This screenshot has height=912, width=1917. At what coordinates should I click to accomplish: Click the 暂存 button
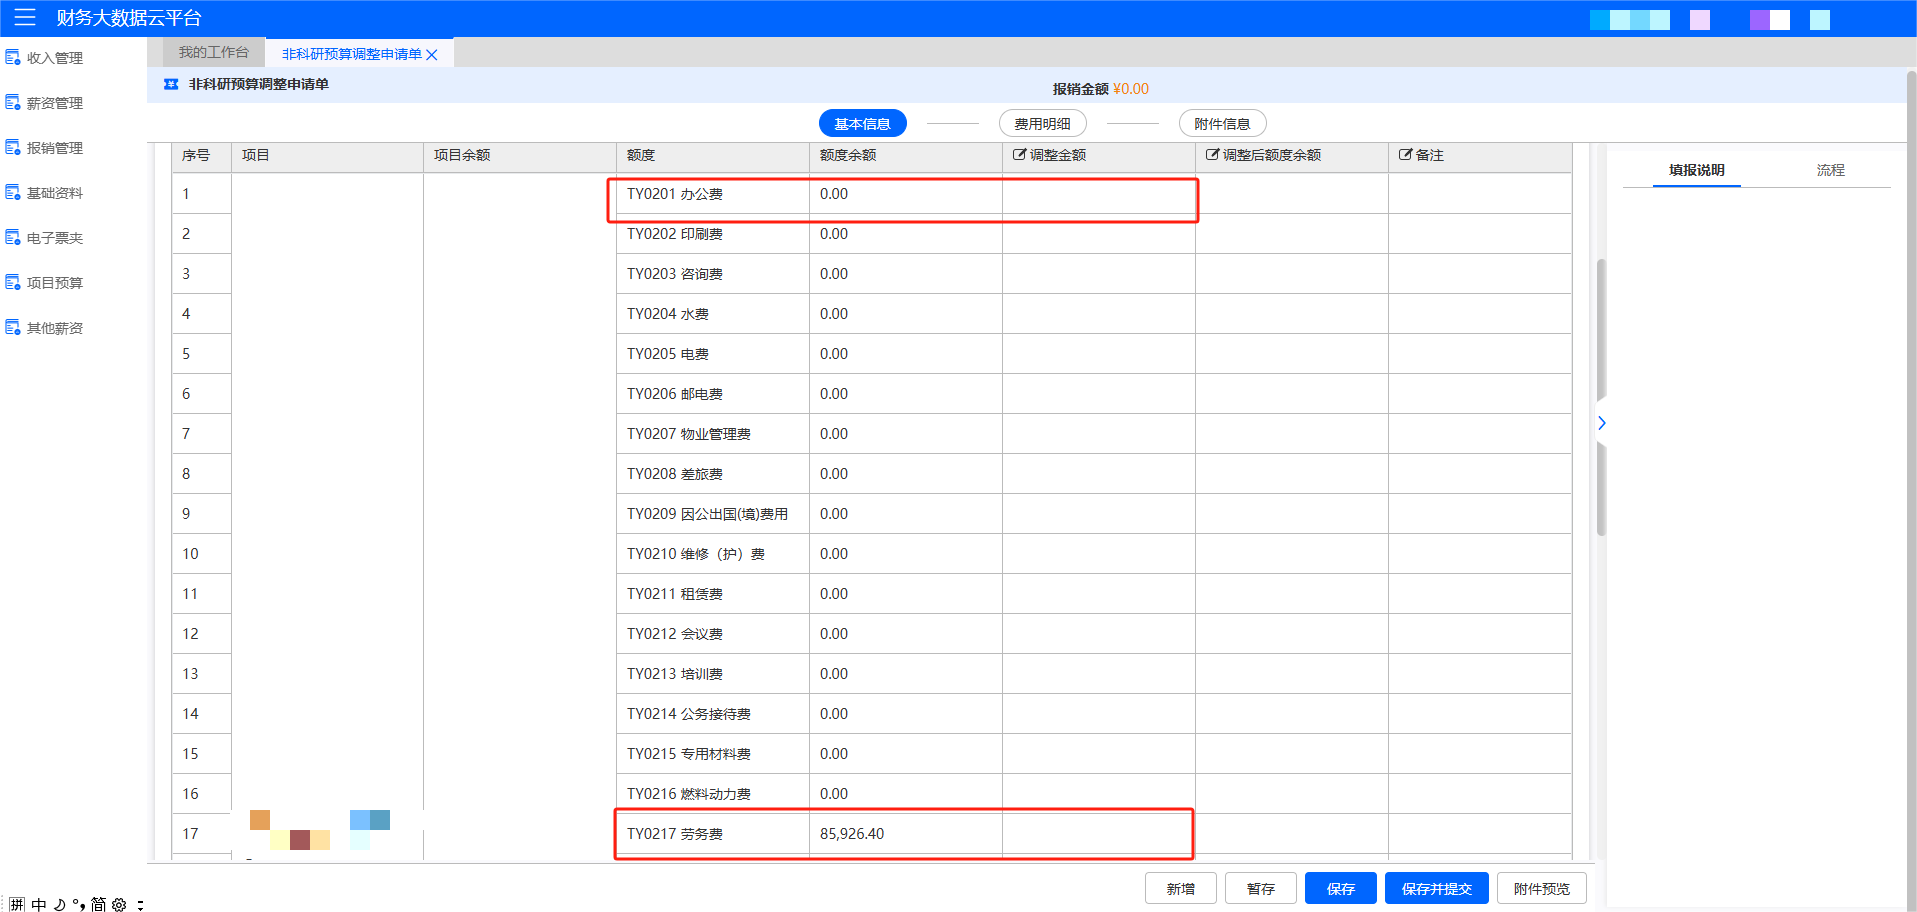tap(1260, 888)
